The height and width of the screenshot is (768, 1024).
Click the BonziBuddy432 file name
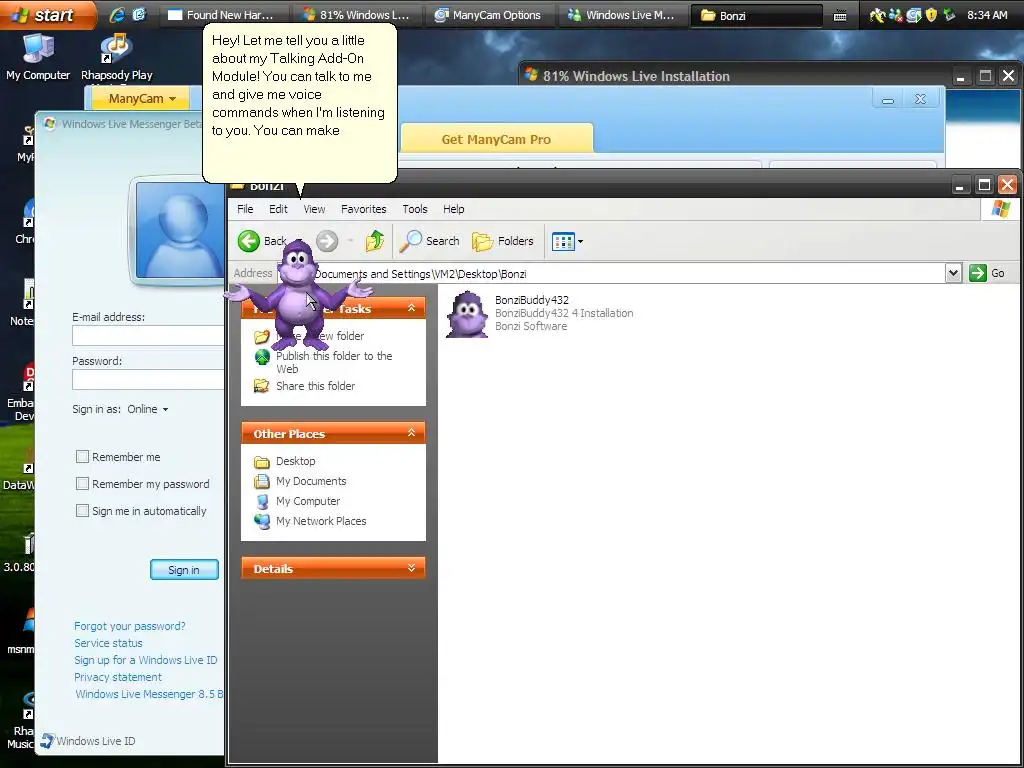tap(532, 300)
